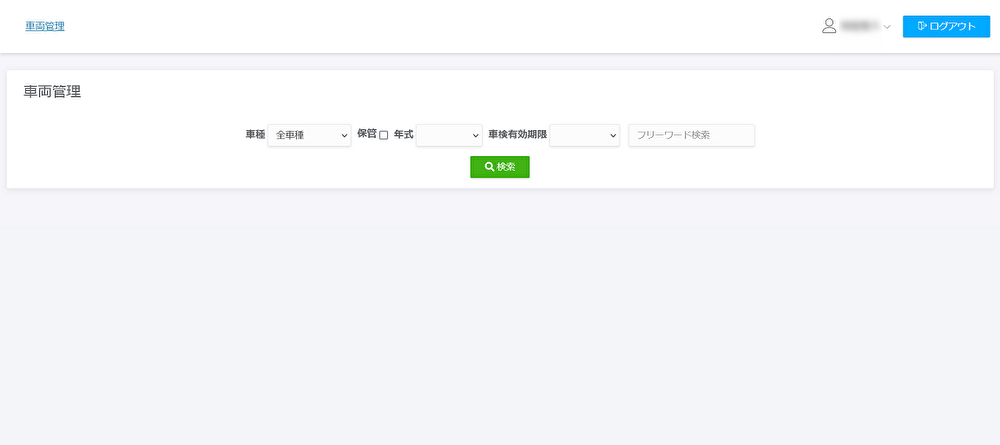This screenshot has width=1000, height=445.
Task: Click the blurred username in the header
Action: pos(859,26)
